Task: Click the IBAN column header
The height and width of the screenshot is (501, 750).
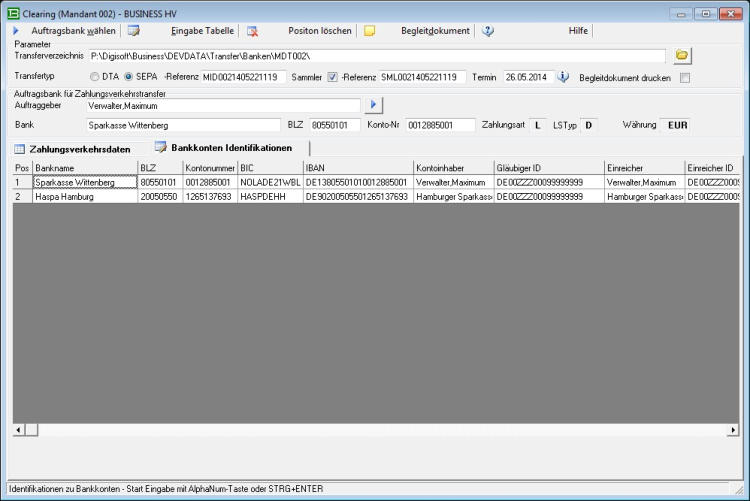Action: 357,167
